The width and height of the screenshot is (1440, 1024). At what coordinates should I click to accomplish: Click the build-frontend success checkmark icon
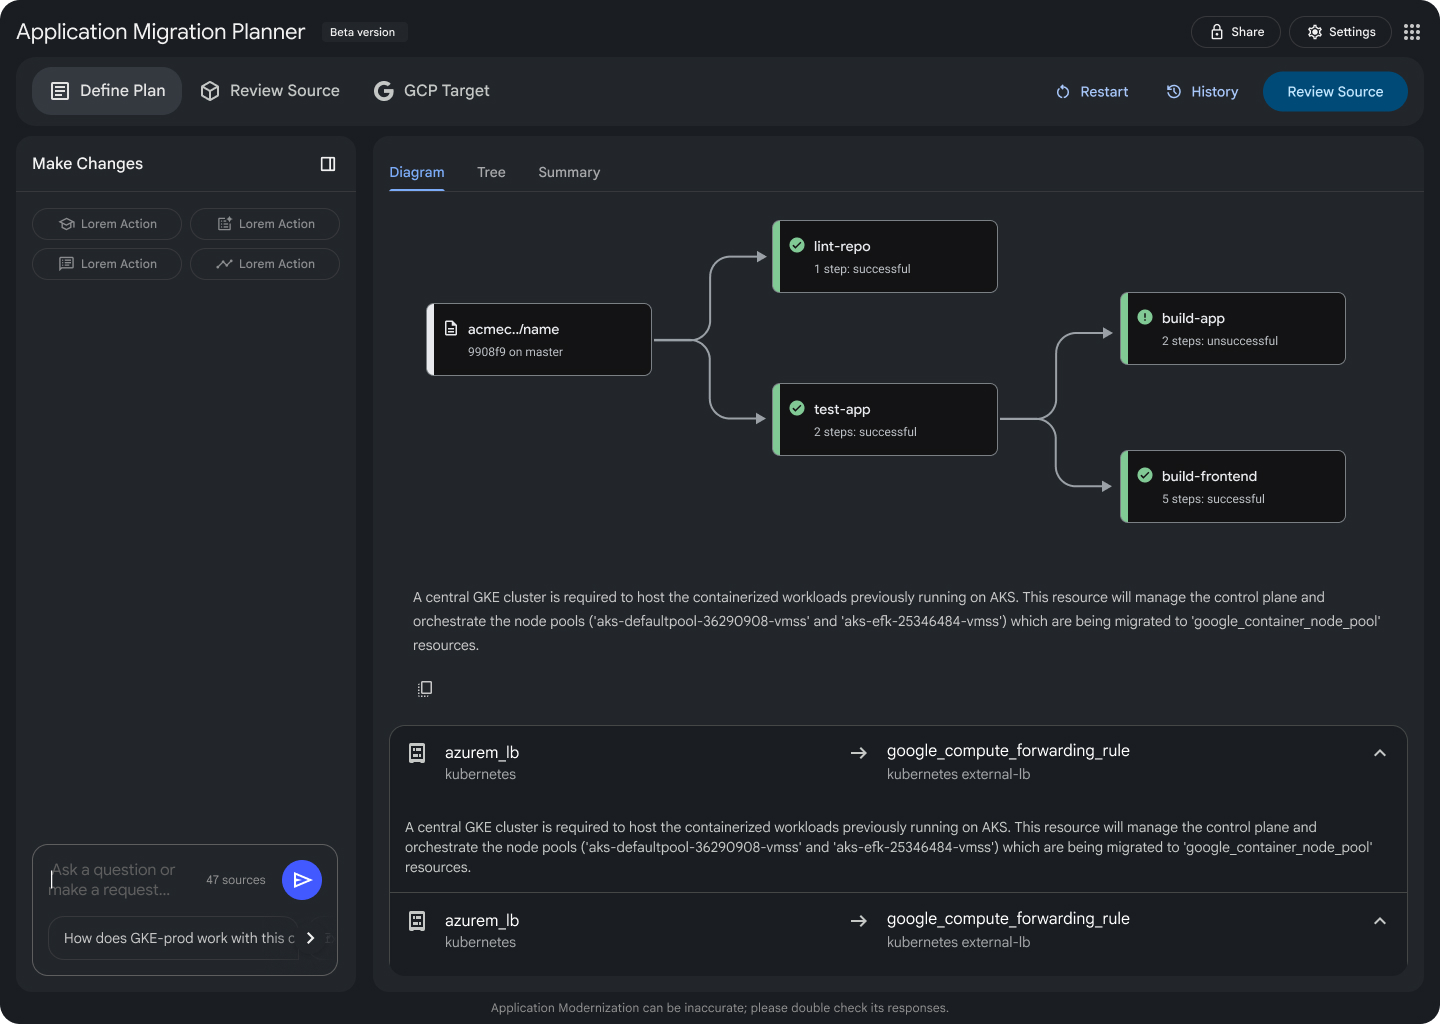click(1145, 475)
